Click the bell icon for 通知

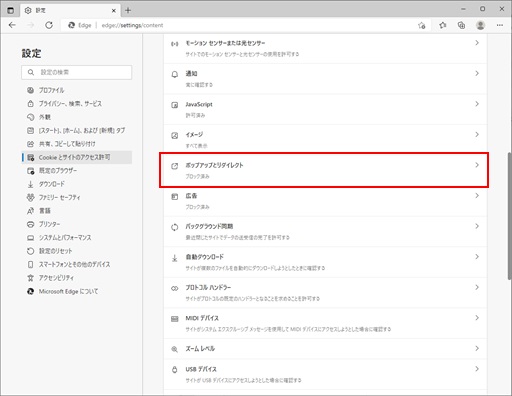click(x=175, y=74)
